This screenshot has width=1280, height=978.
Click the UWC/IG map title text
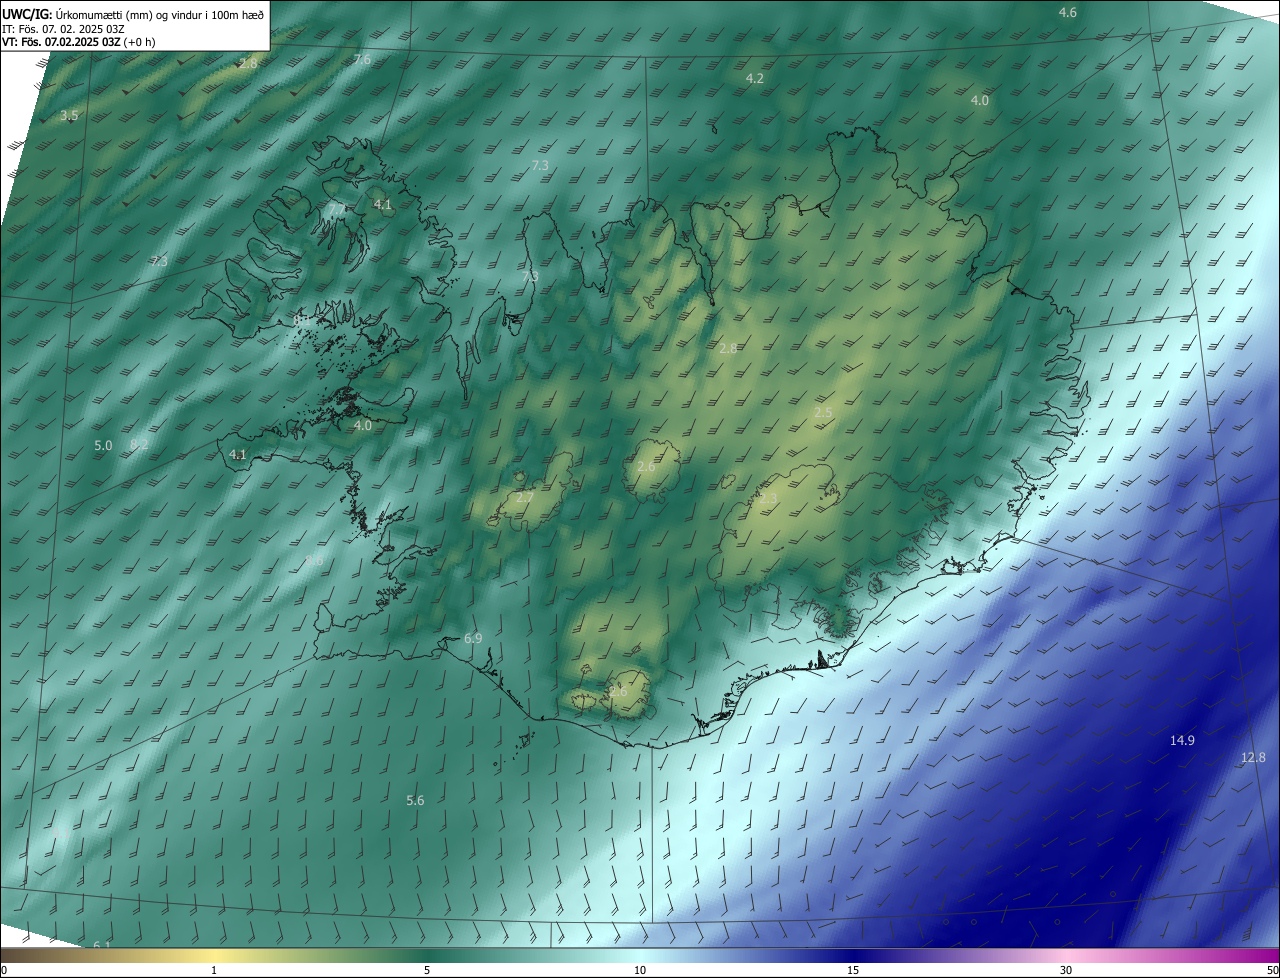coord(133,13)
